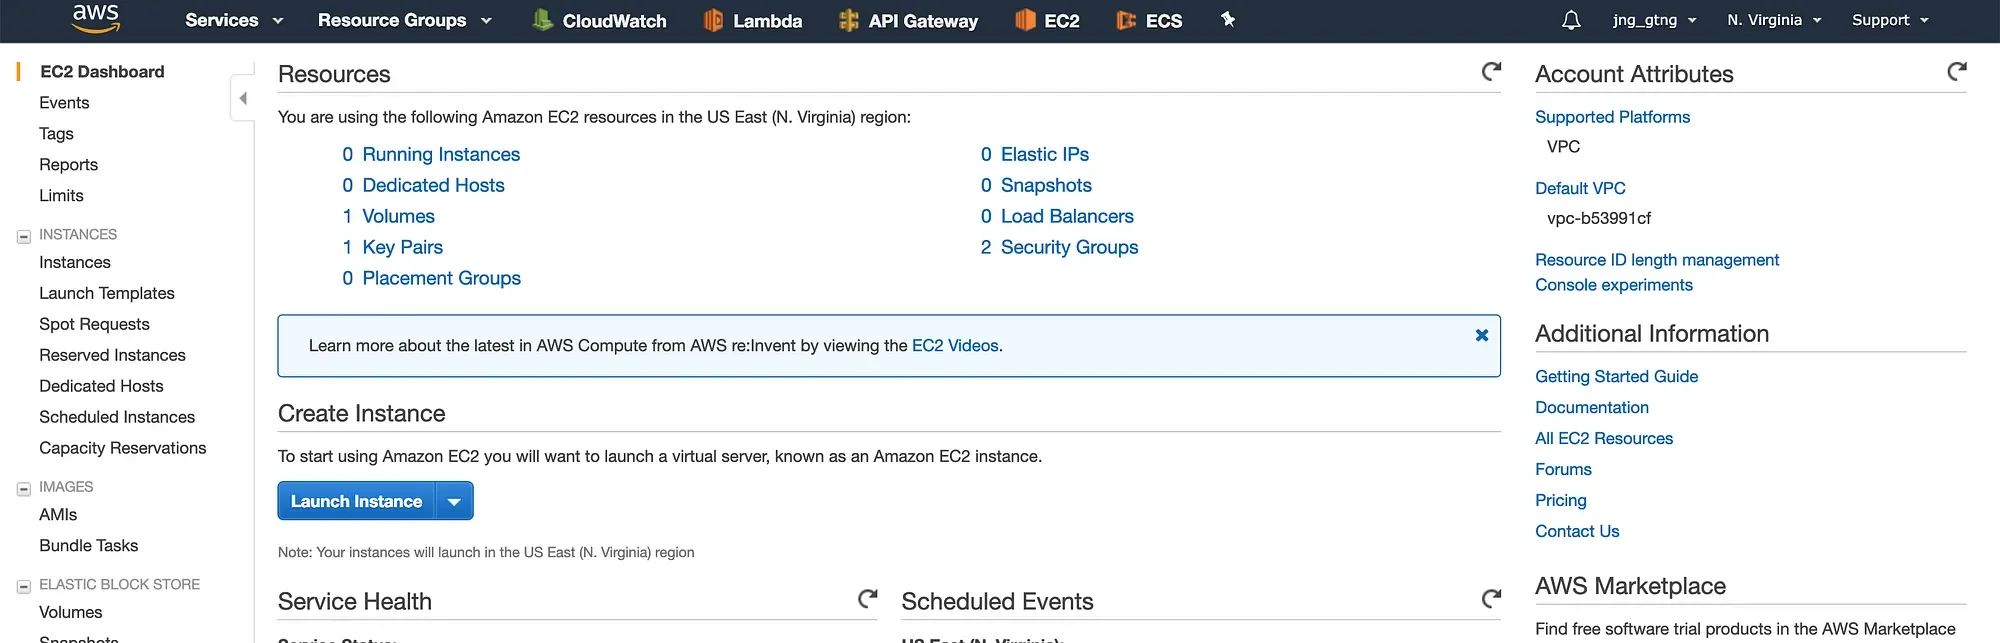Dismiss the AWS re:Invent banner
This screenshot has width=2000, height=643.
pos(1481,335)
